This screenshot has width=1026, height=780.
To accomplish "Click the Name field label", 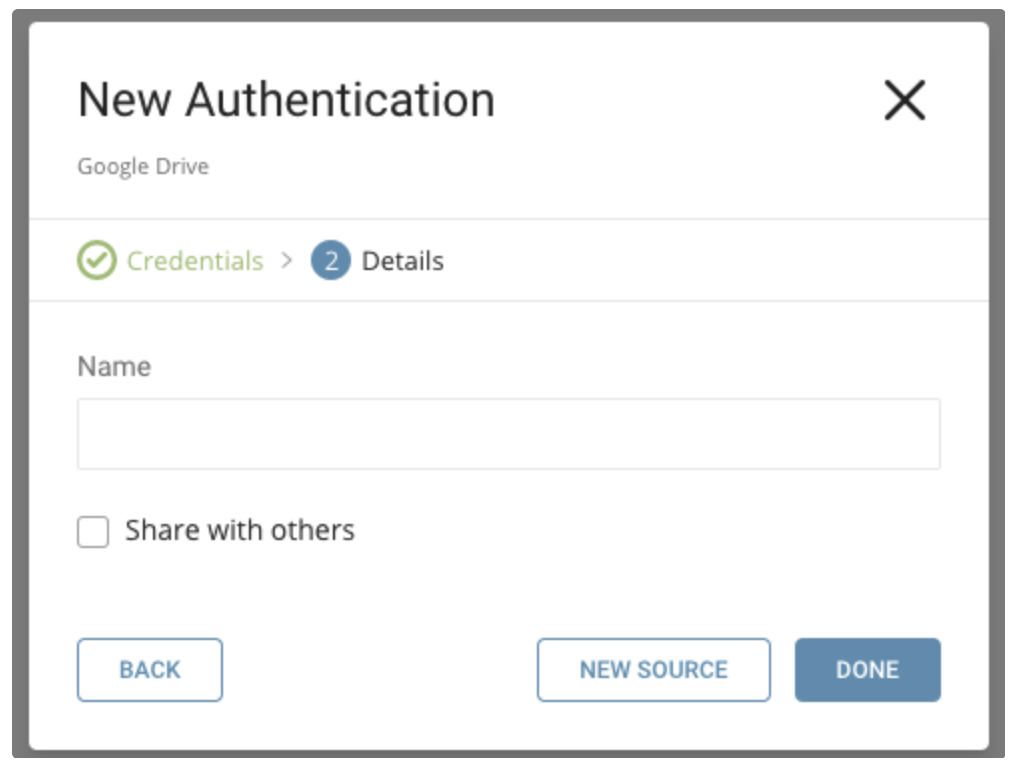I will (x=114, y=367).
